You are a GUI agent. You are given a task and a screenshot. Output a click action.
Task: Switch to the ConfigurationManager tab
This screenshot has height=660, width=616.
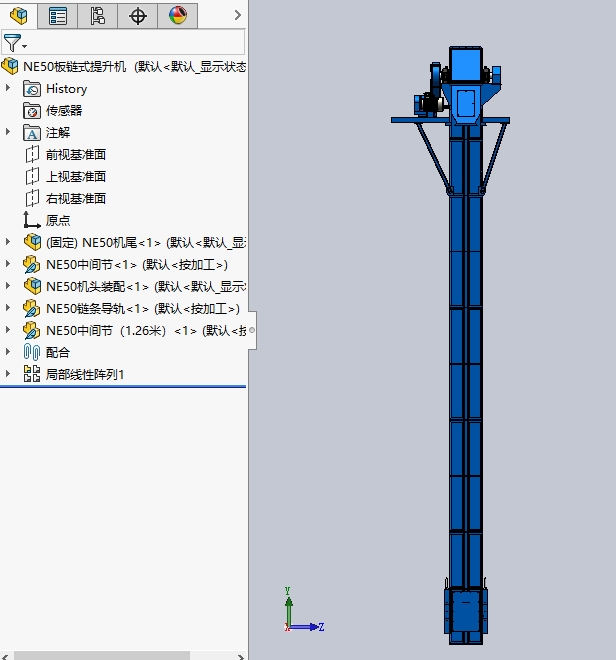click(x=98, y=16)
